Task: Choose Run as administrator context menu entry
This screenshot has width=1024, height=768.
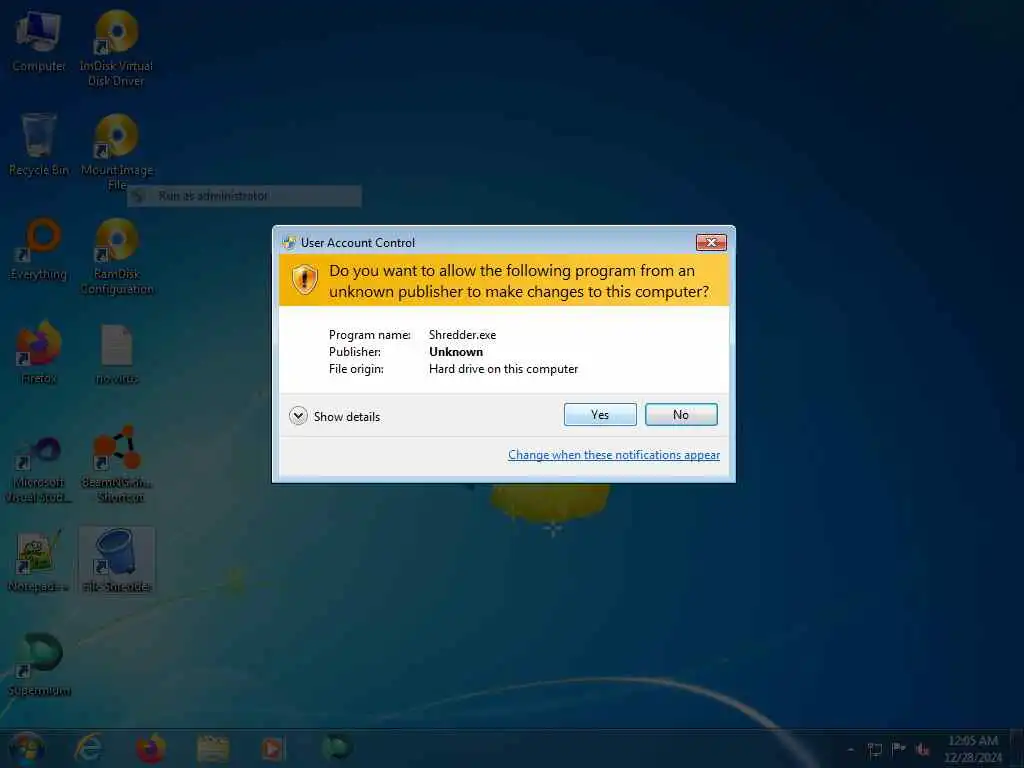Action: tap(244, 196)
